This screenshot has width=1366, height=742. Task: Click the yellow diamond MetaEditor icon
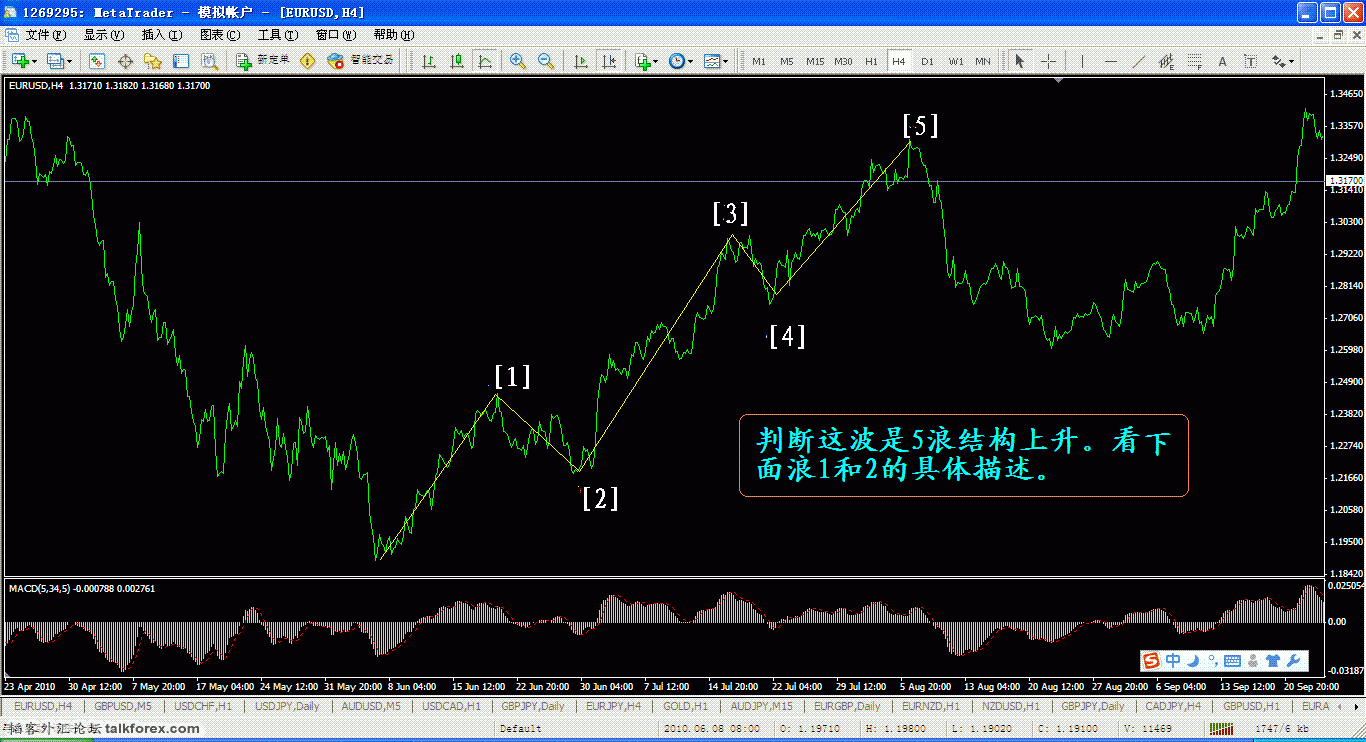click(307, 61)
